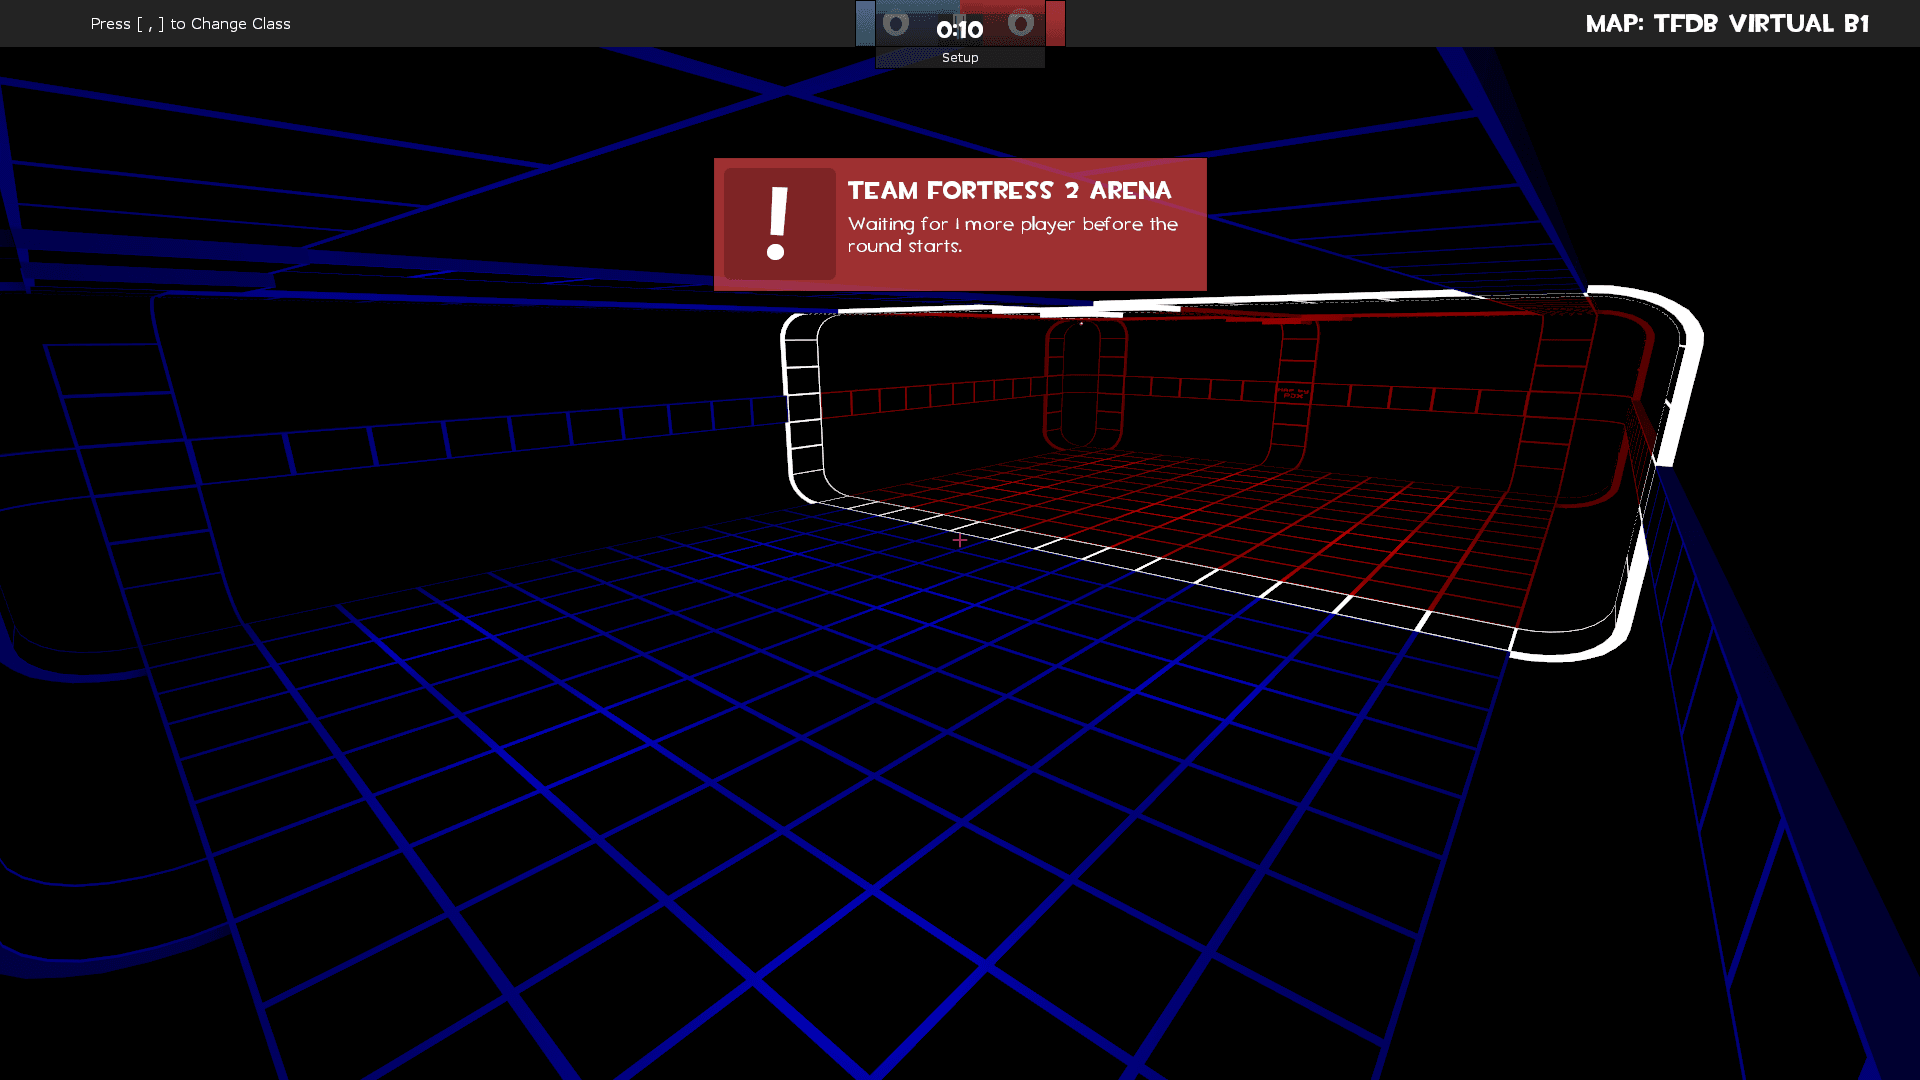Click the Setup label below the timer
The image size is (1920, 1080).
[x=960, y=58]
